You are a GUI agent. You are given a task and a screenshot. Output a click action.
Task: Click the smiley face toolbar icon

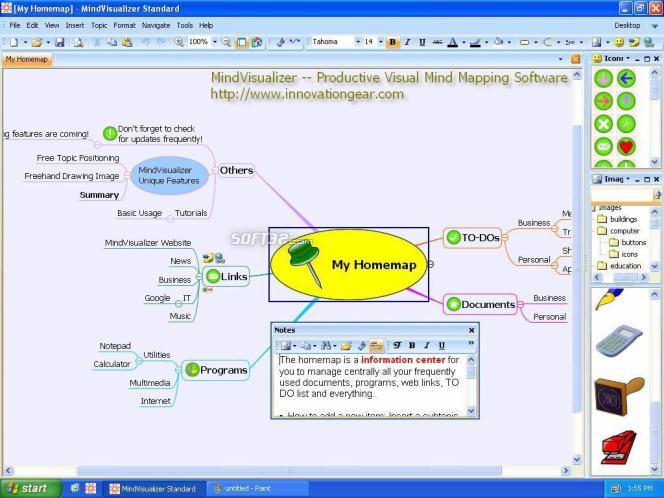[x=619, y=42]
